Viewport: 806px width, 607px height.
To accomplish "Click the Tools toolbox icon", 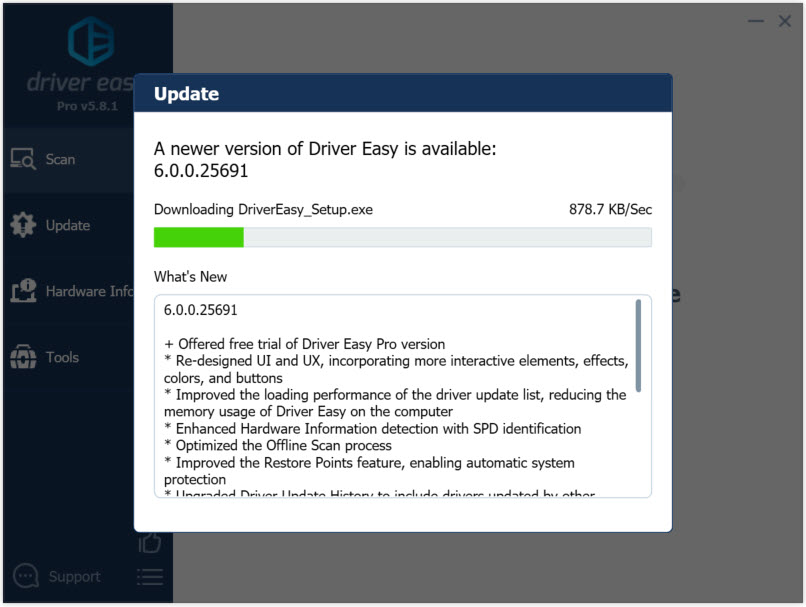I will click(23, 357).
